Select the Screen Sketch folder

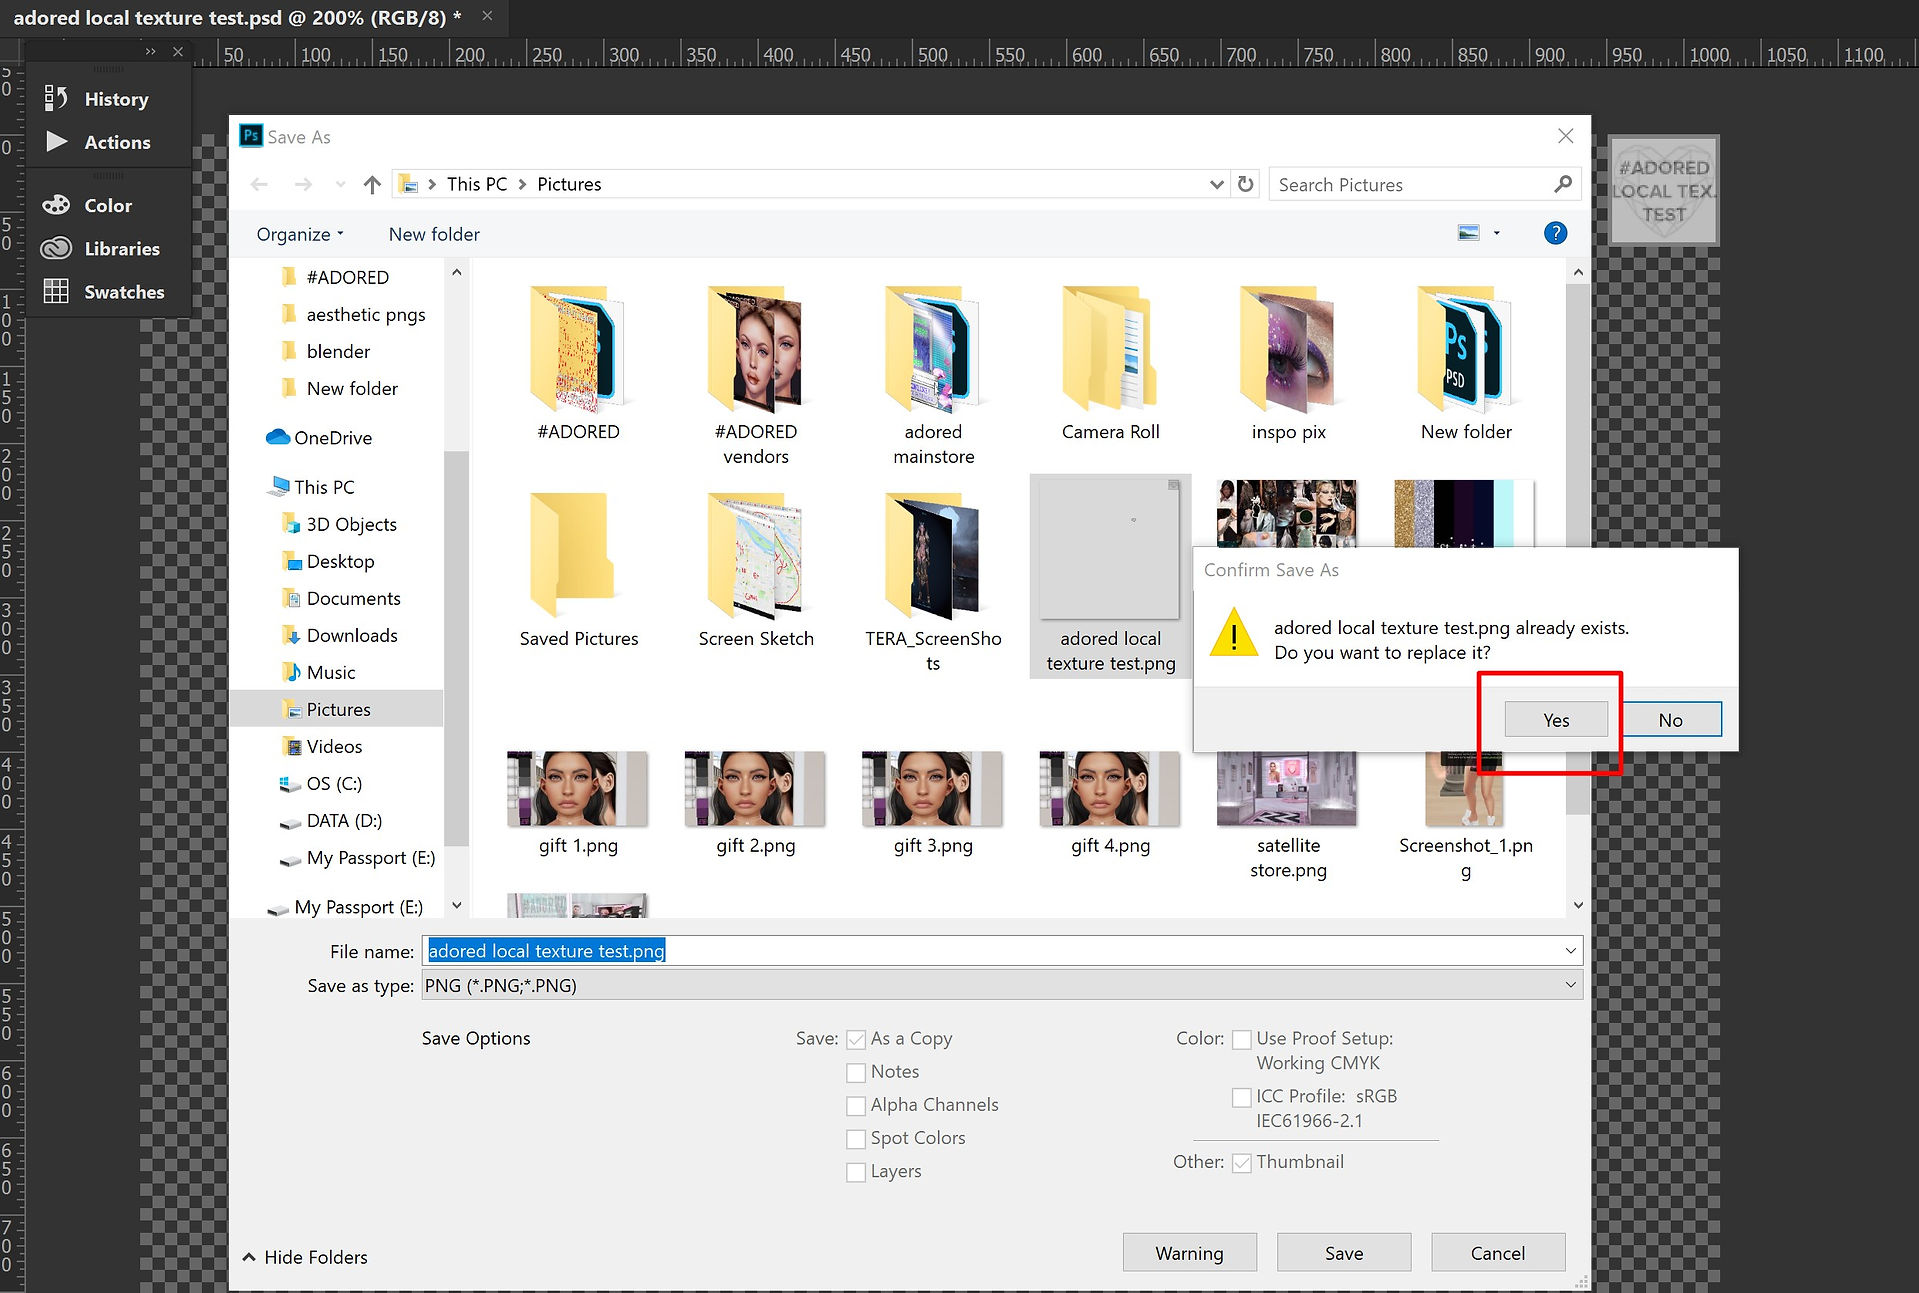[x=756, y=570]
